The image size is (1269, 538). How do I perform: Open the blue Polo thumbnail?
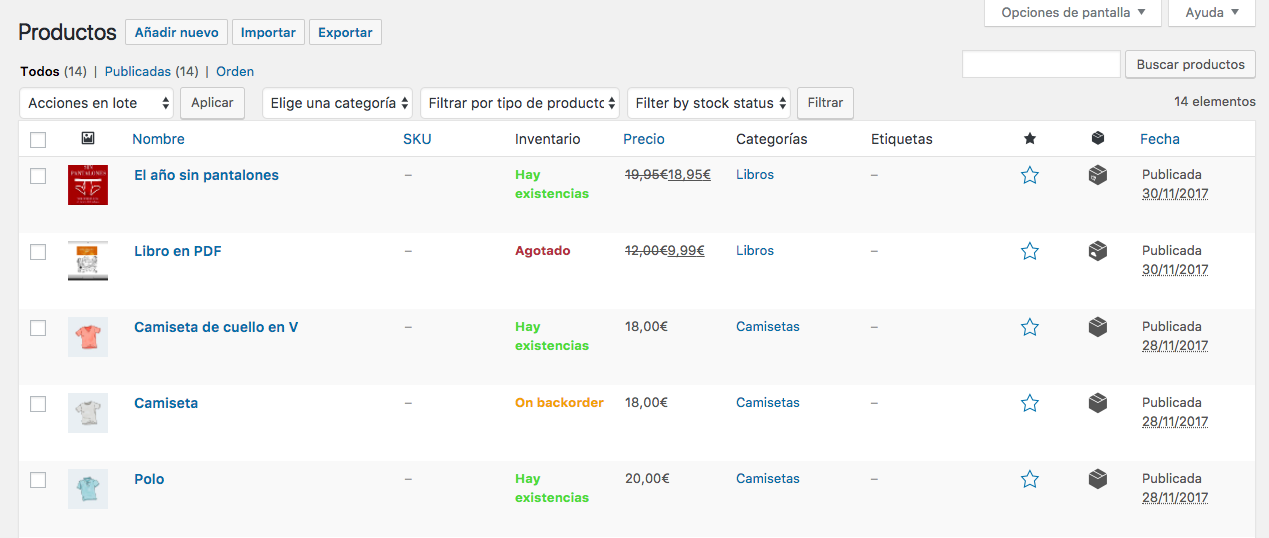pyautogui.click(x=88, y=489)
